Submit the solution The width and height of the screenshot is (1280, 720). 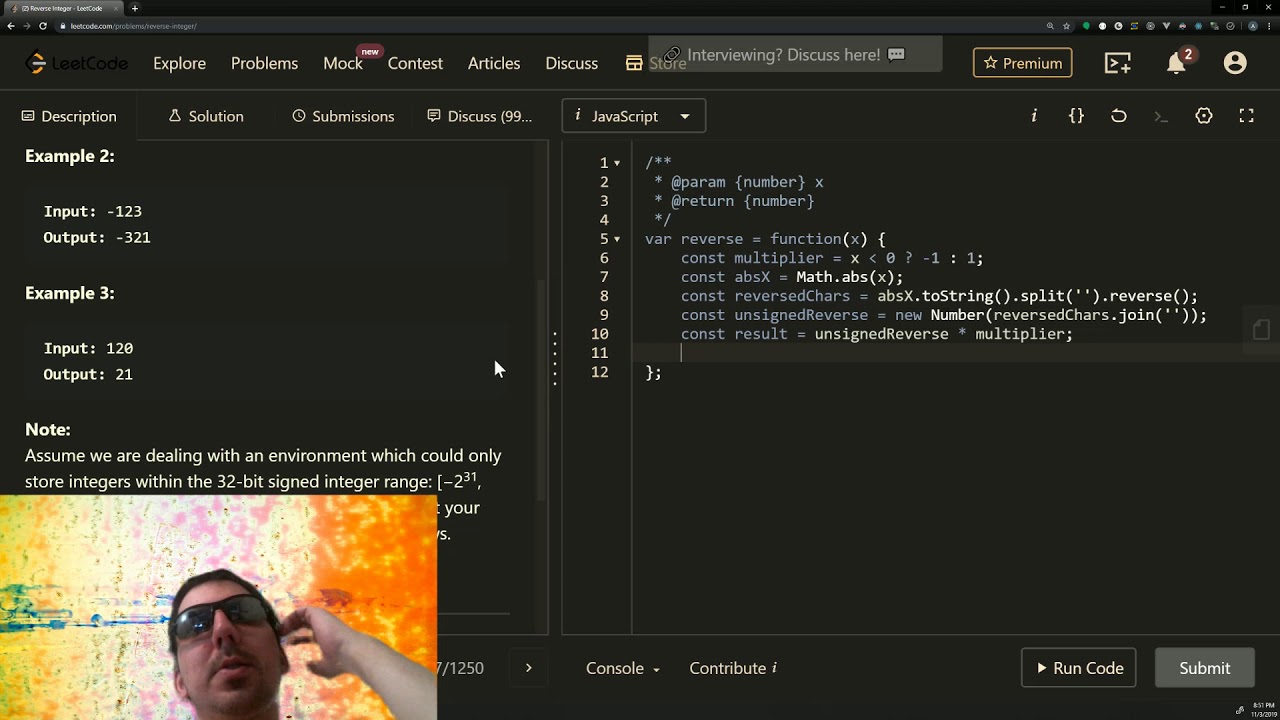(x=1204, y=668)
